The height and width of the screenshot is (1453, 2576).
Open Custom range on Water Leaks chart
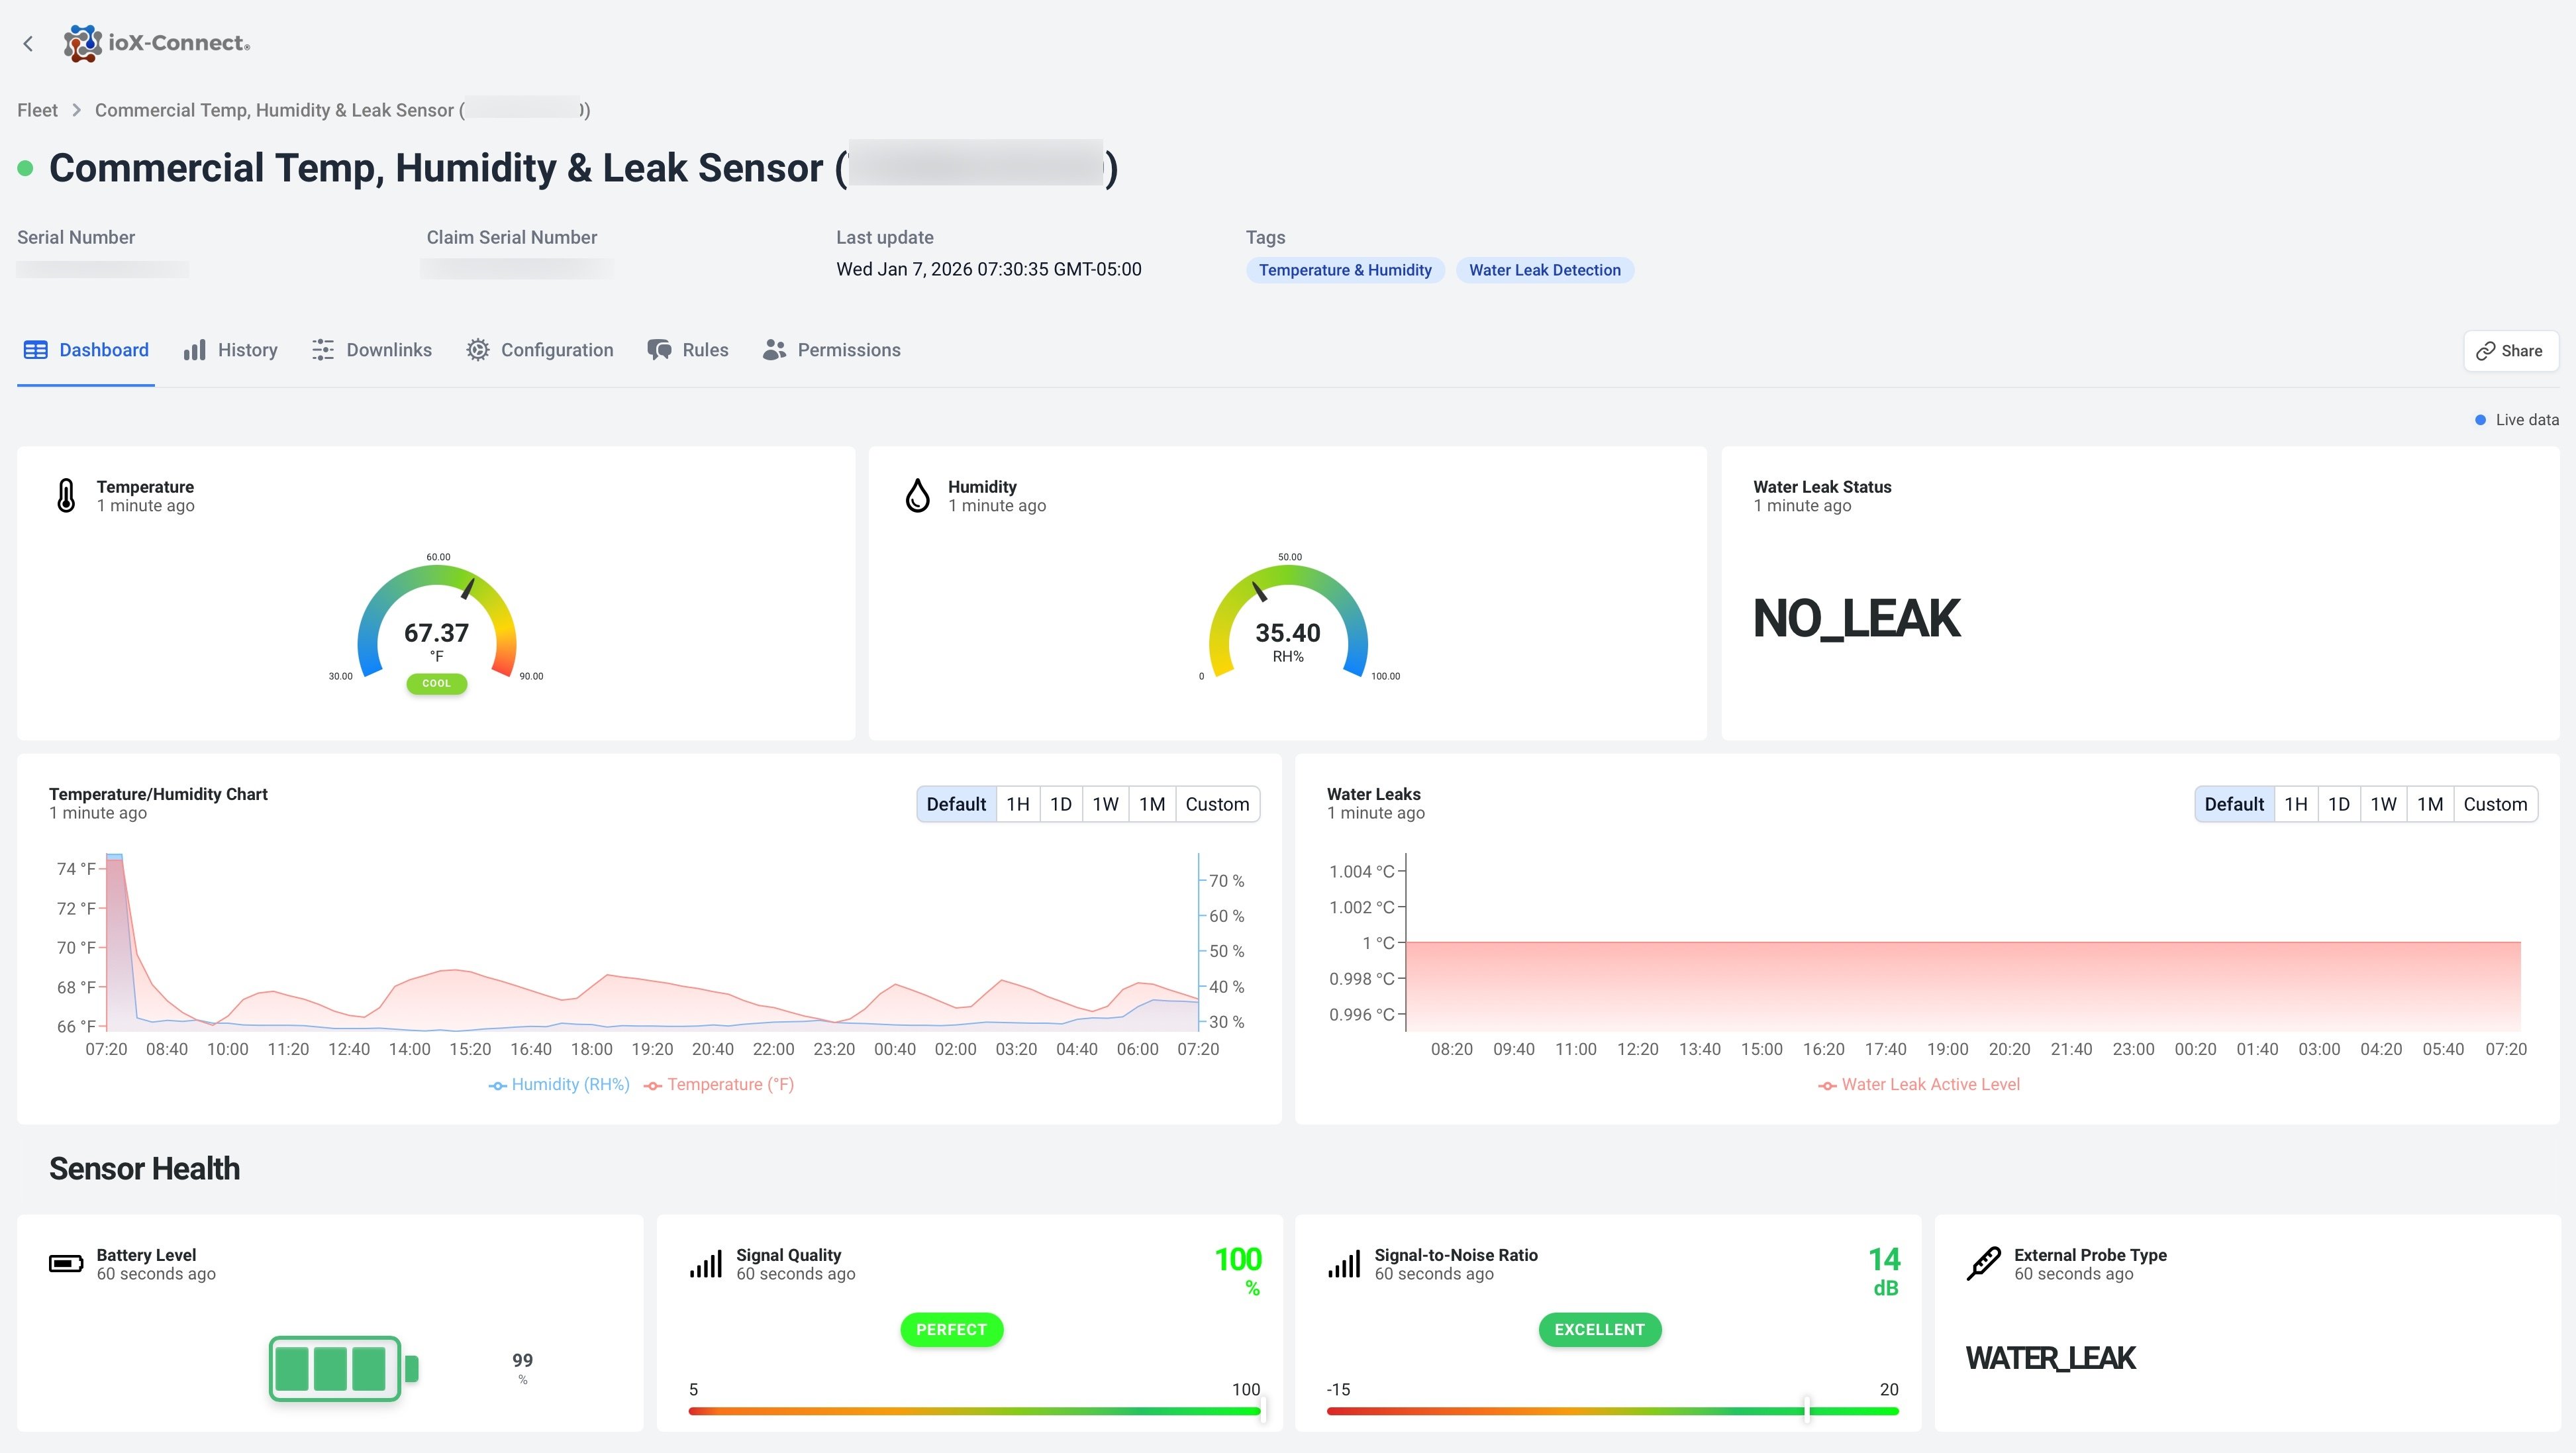(x=2494, y=803)
